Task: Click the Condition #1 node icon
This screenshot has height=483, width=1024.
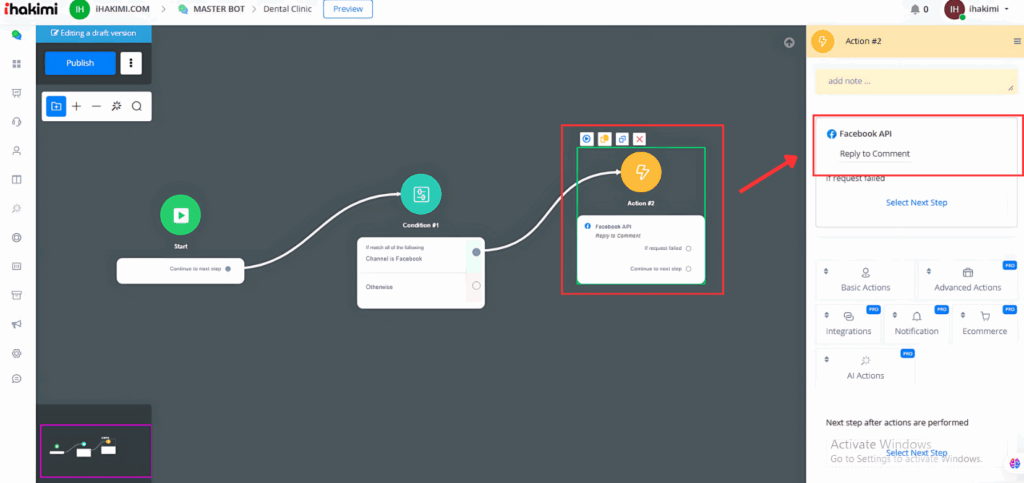Action: [x=421, y=193]
